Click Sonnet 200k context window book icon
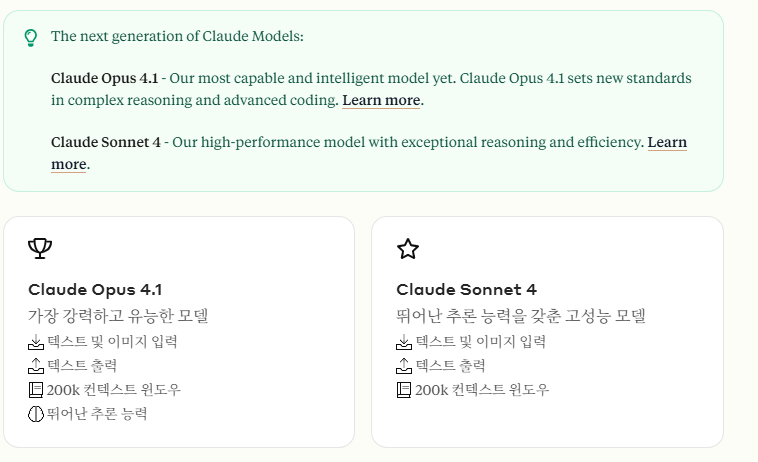The height and width of the screenshot is (462, 758). [x=405, y=390]
